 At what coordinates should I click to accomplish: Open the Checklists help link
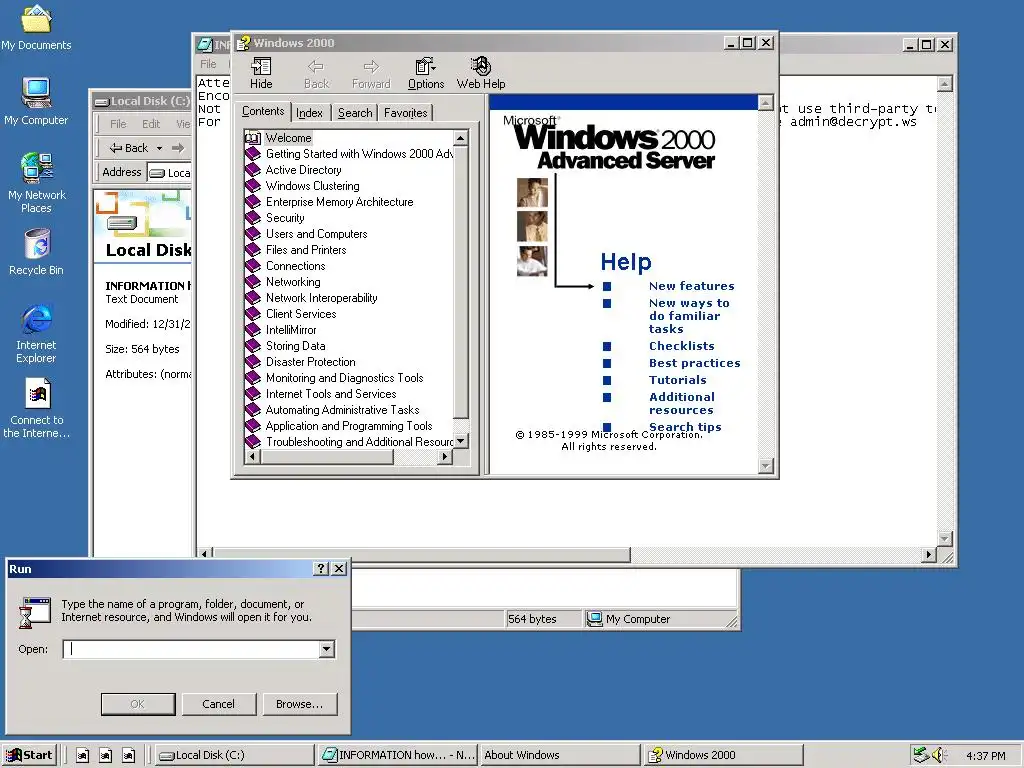pyautogui.click(x=681, y=346)
